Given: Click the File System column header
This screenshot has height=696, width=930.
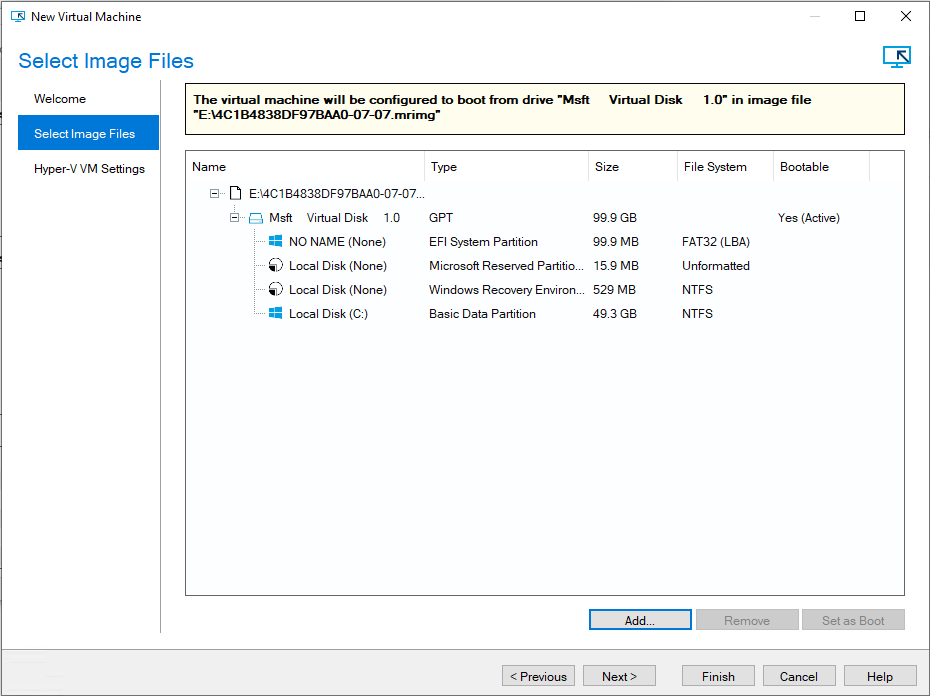Looking at the screenshot, I should [x=715, y=167].
